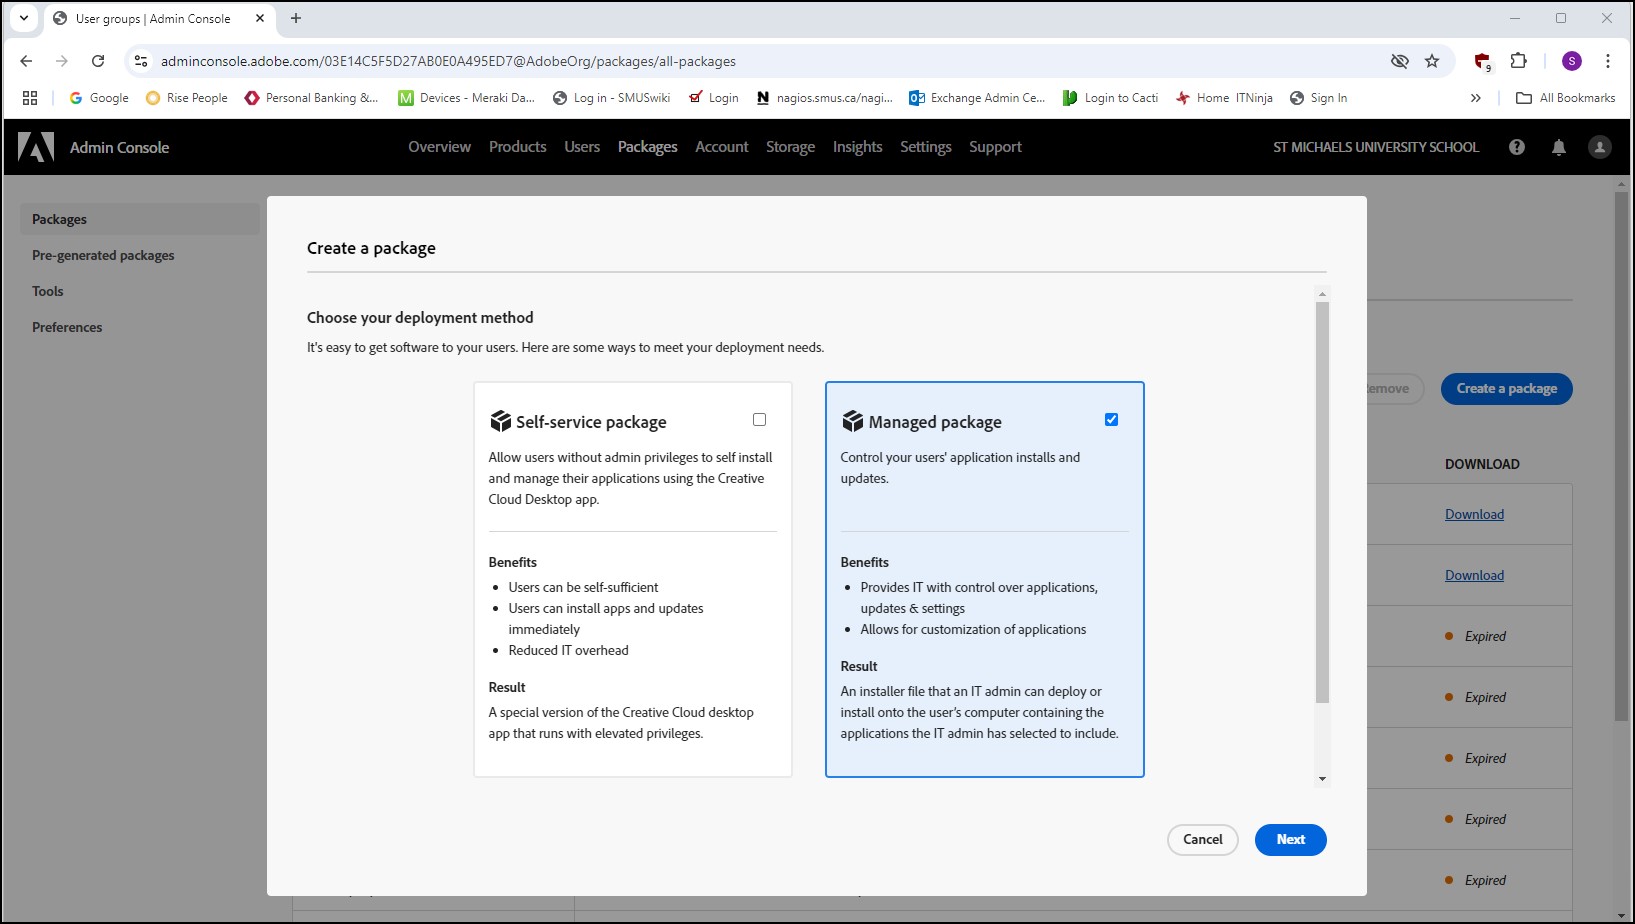The height and width of the screenshot is (924, 1635).
Task: Open the Google bookmark
Action: (99, 98)
